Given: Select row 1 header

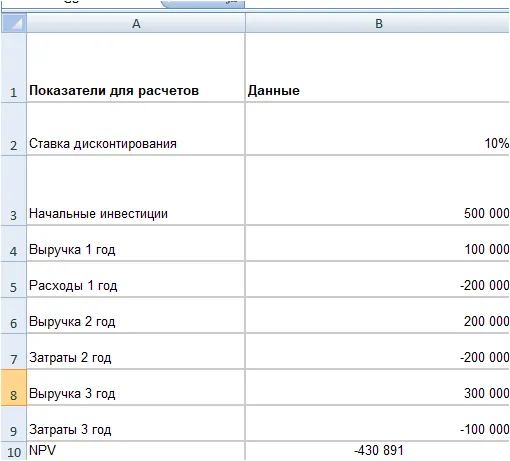Looking at the screenshot, I should [13, 67].
